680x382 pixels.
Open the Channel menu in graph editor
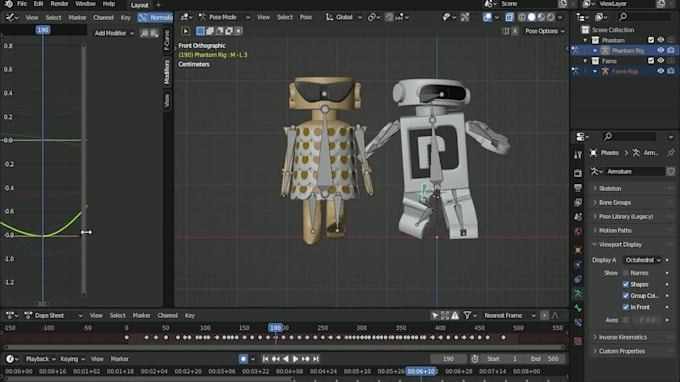pos(103,18)
